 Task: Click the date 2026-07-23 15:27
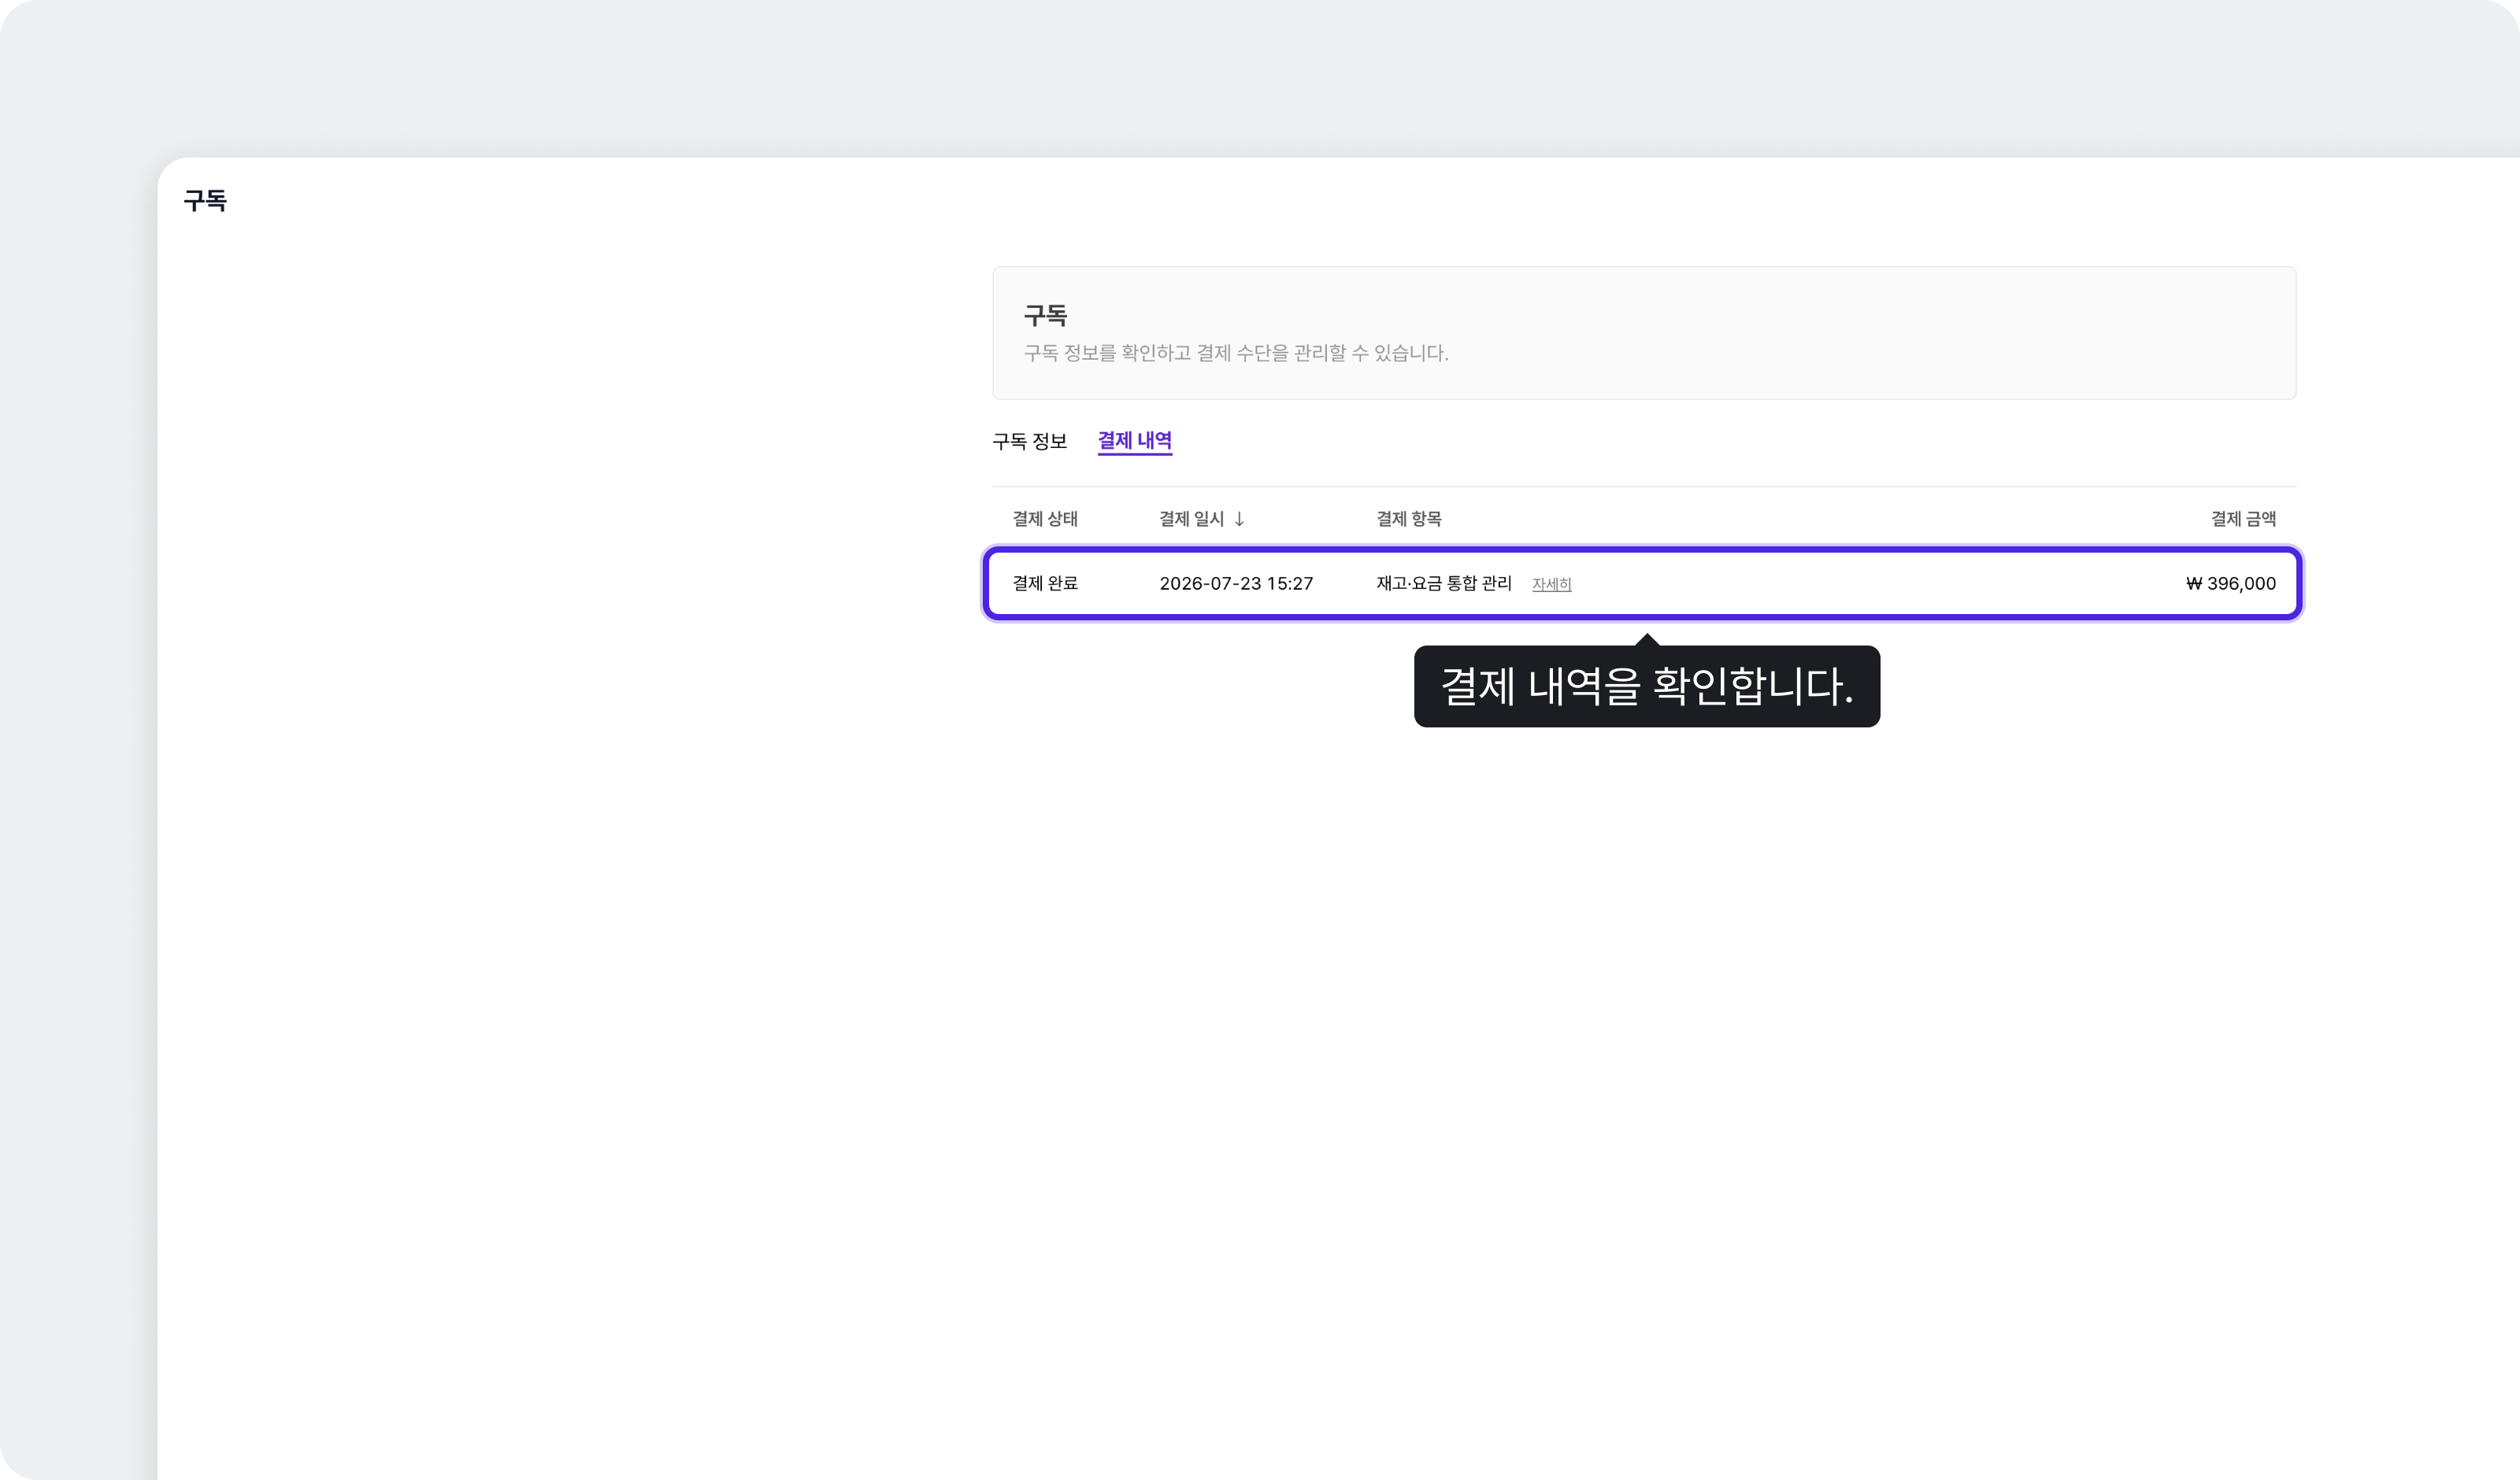(1236, 584)
